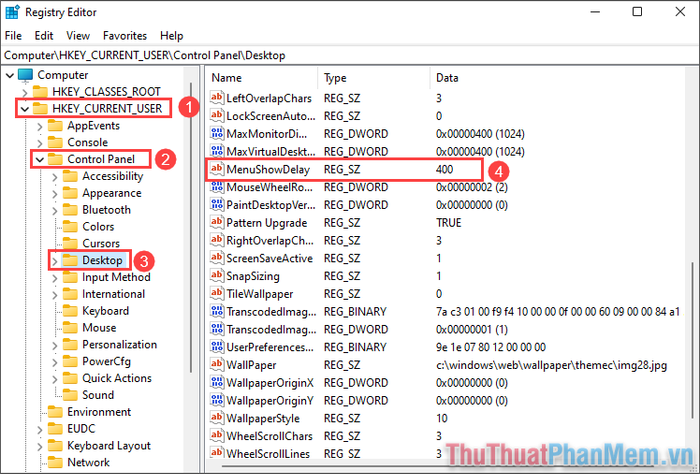Click the WallpaperStyle data value 10
The height and width of the screenshot is (474, 700).
coord(442,419)
